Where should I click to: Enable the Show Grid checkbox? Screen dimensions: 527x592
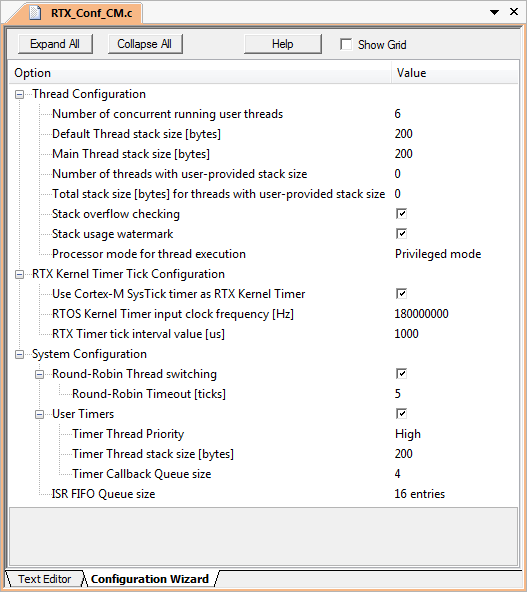pos(346,44)
